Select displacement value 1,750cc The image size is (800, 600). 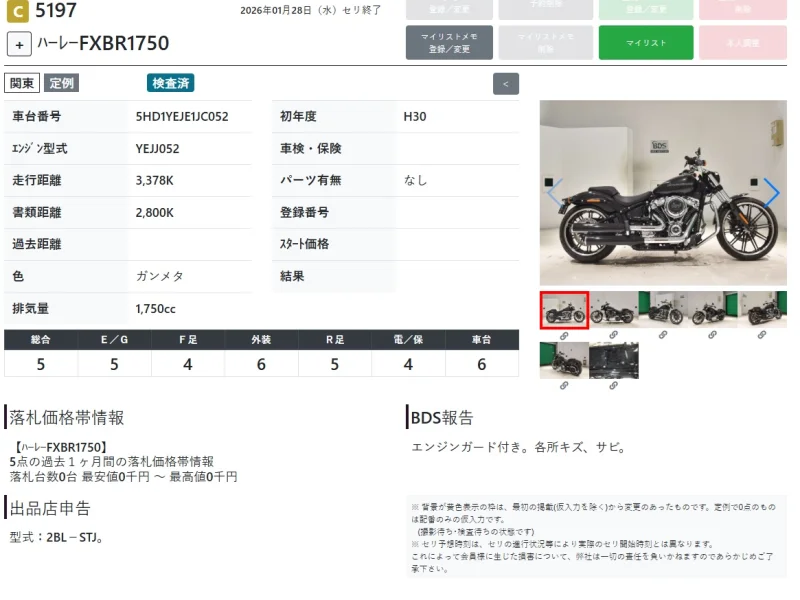click(156, 309)
